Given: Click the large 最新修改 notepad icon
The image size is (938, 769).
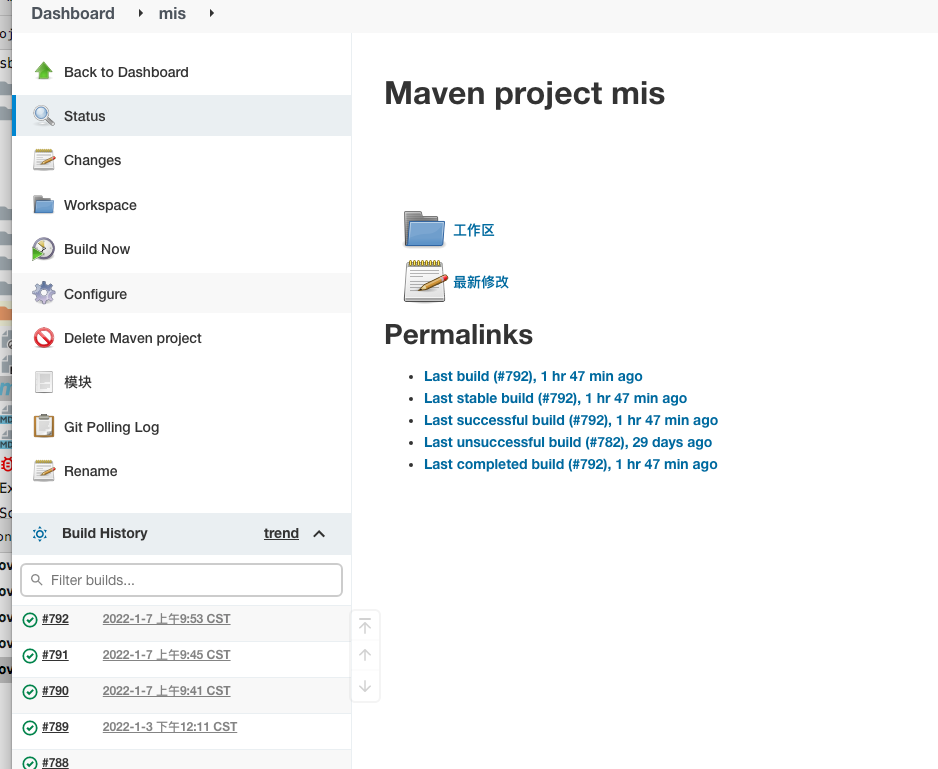Looking at the screenshot, I should (425, 281).
